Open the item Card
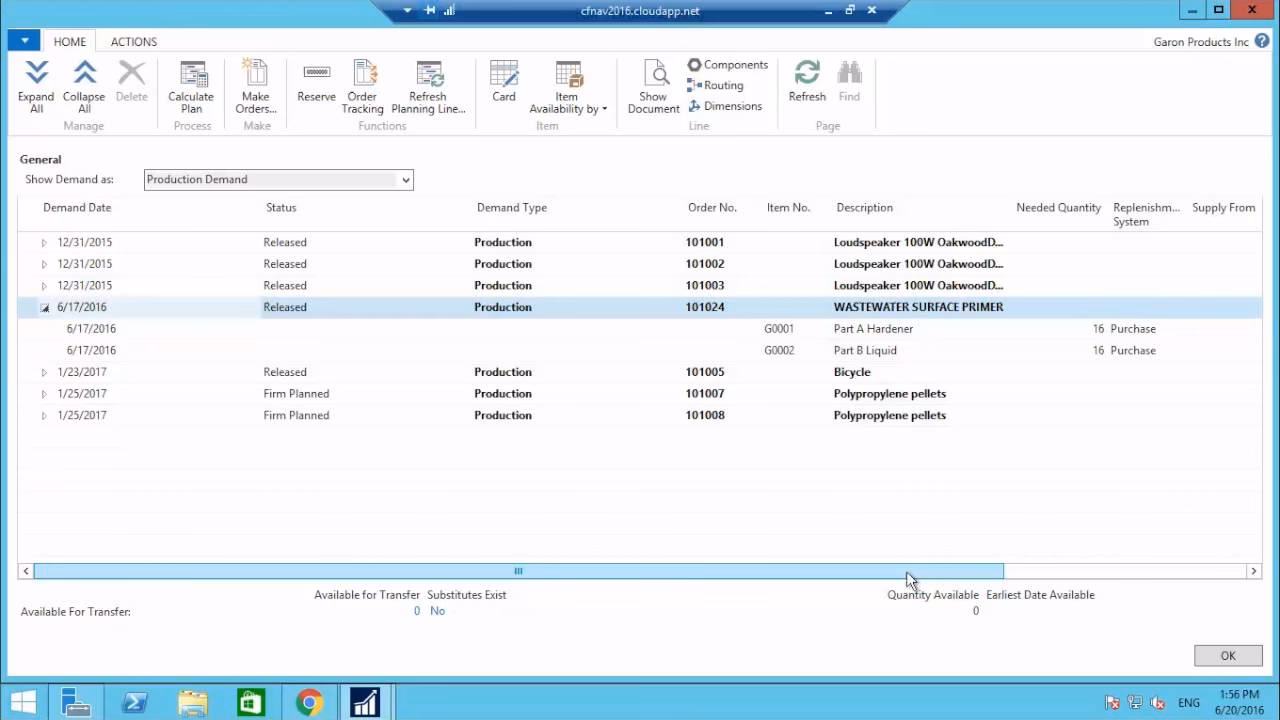The height and width of the screenshot is (720, 1280). click(x=503, y=80)
